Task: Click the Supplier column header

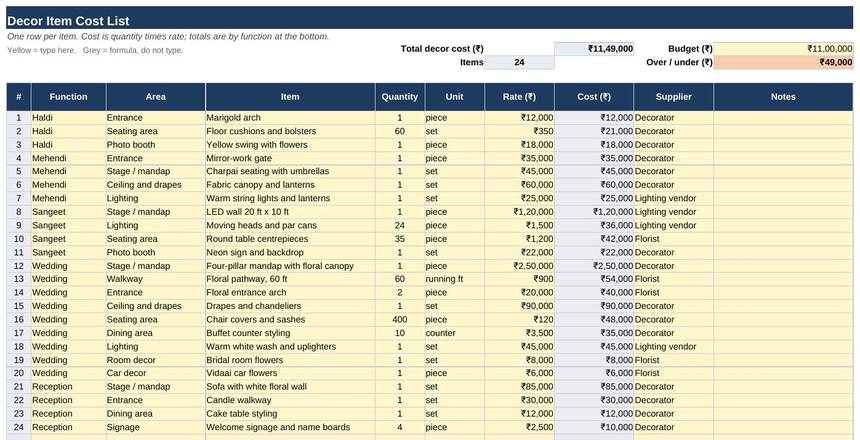Action: 674,97
